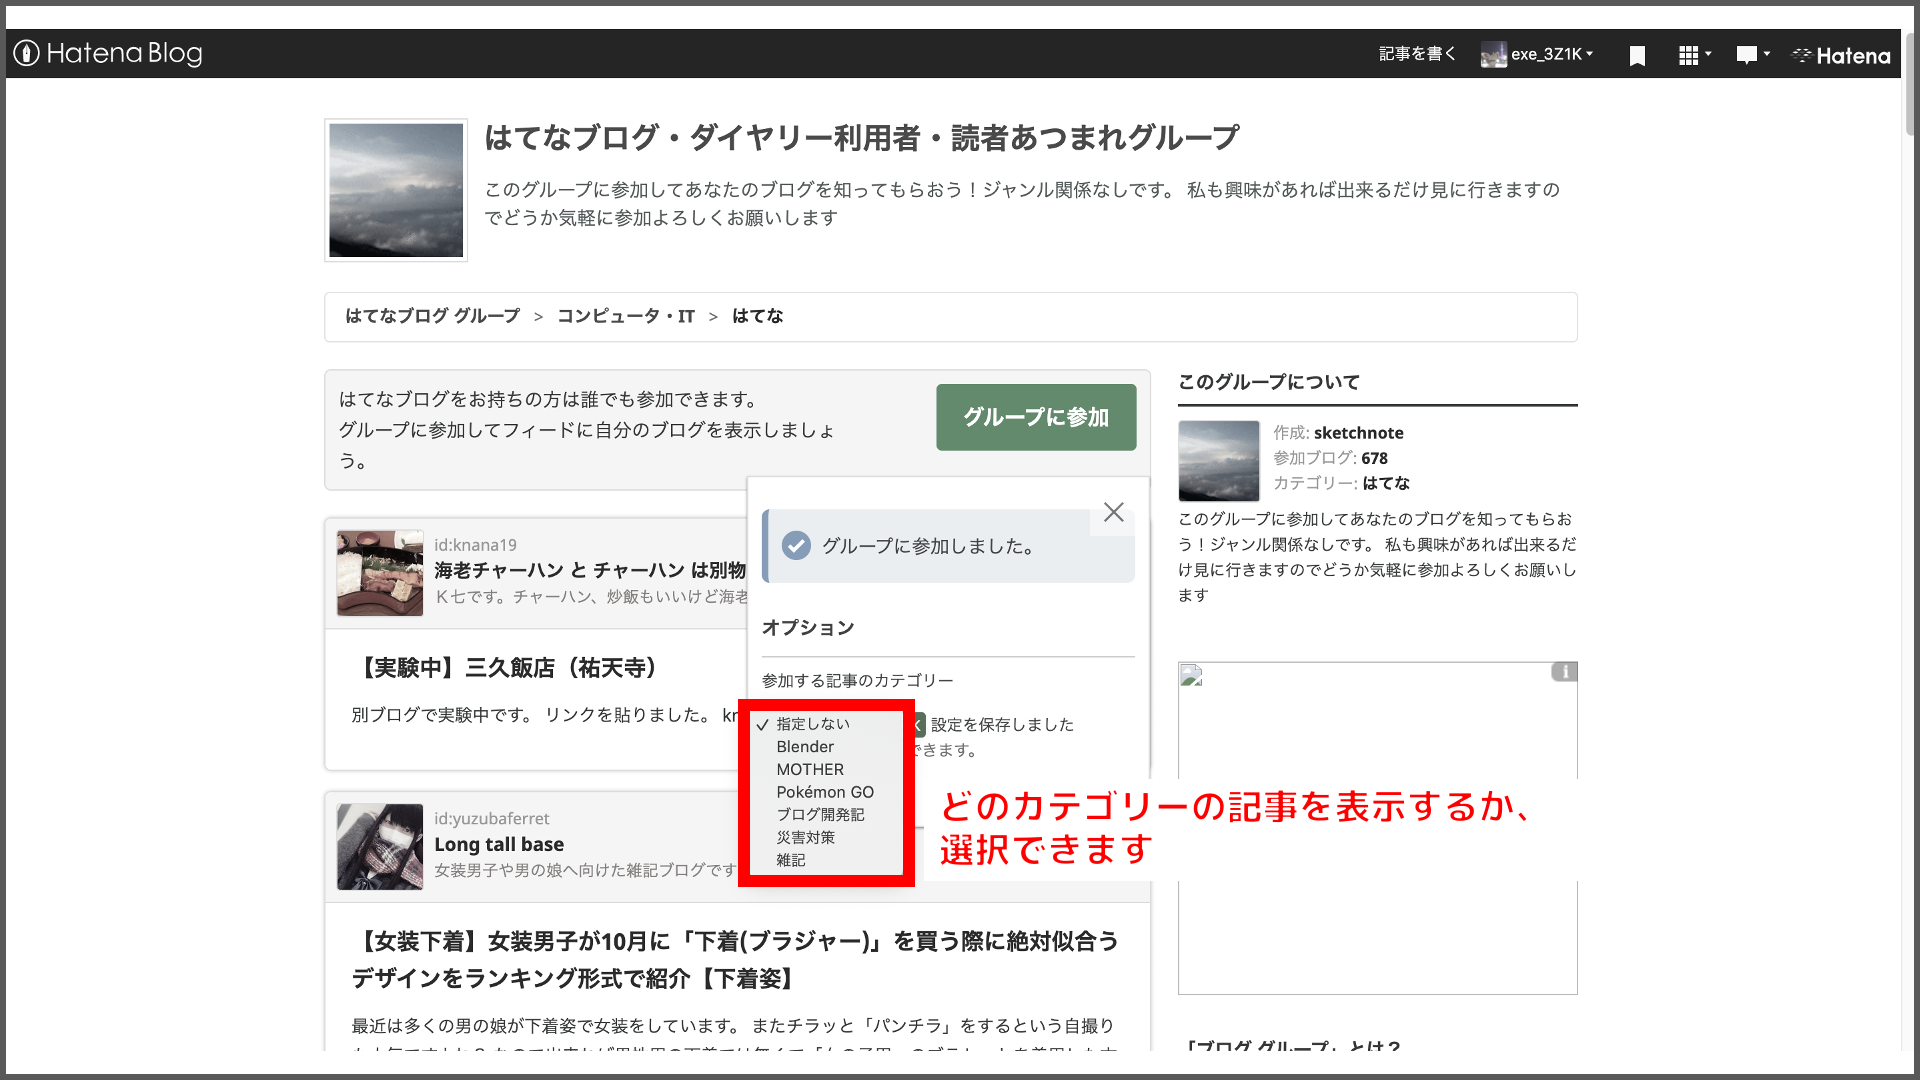Go to コンピュータ・IT breadcrumb
This screenshot has height=1080, width=1920.
(626, 316)
